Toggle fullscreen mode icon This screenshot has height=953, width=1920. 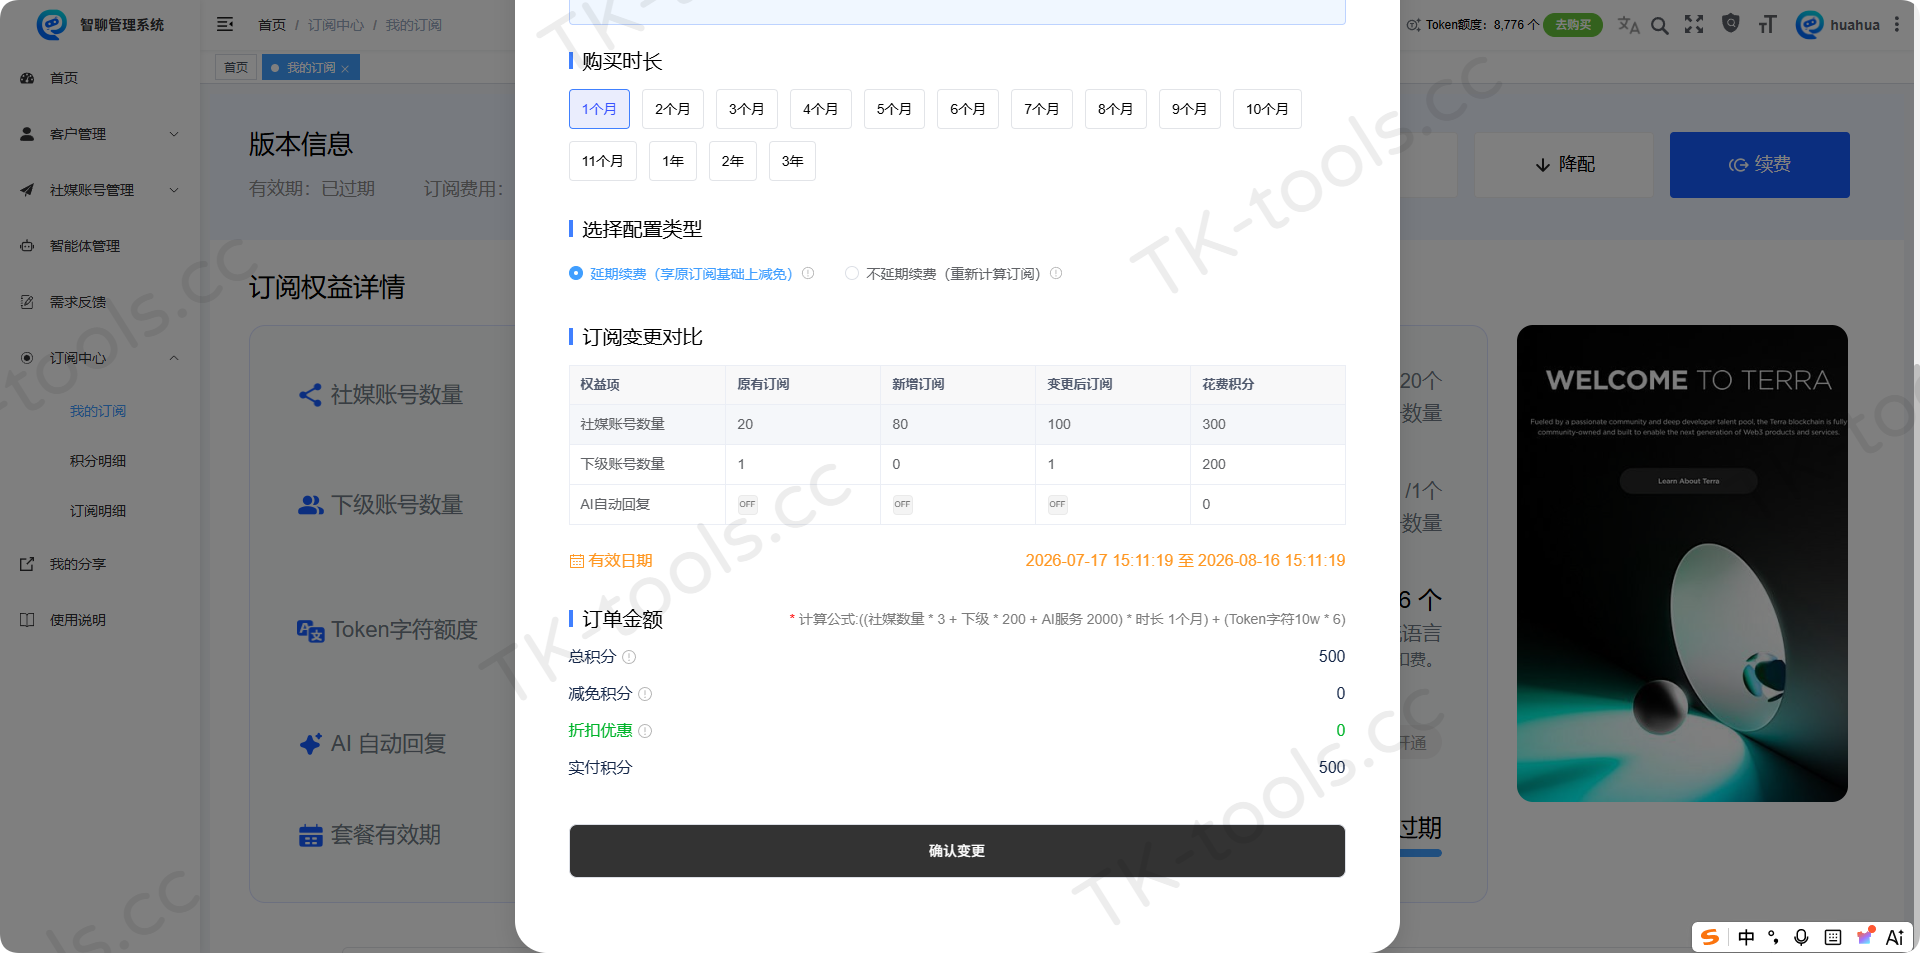click(1694, 25)
